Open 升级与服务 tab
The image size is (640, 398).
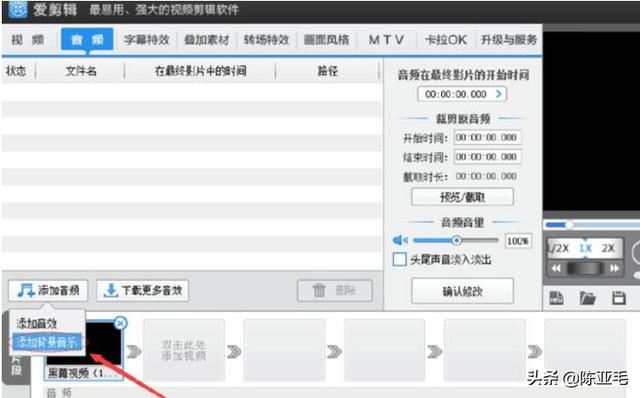[x=509, y=40]
